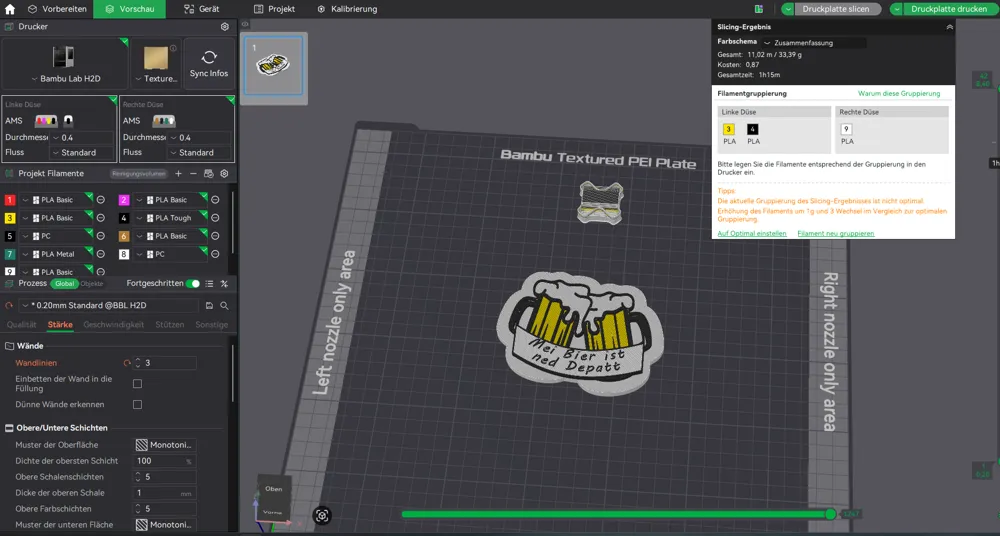Select plate 1 thumbnail
The width and height of the screenshot is (1000, 536).
click(274, 66)
